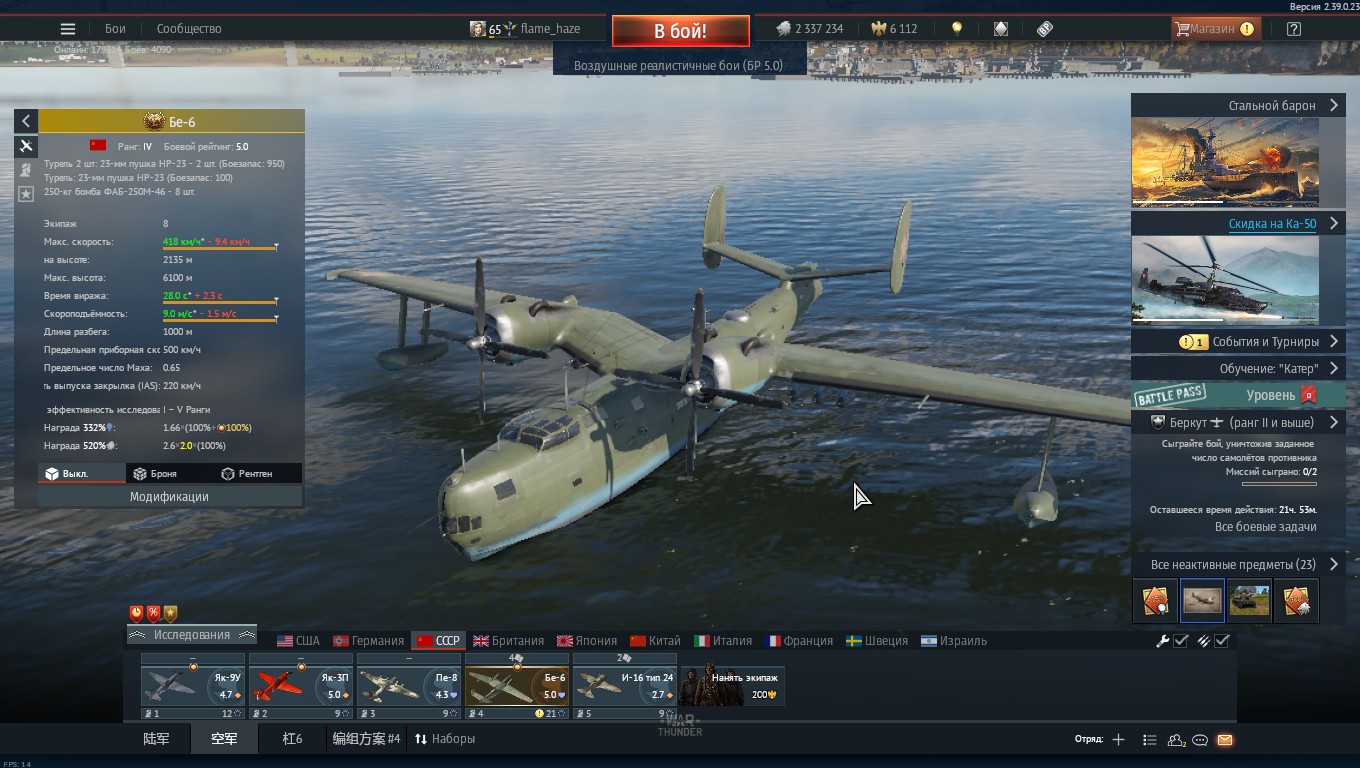Open the chat speech bubble icon
The image size is (1360, 768).
click(x=1200, y=740)
